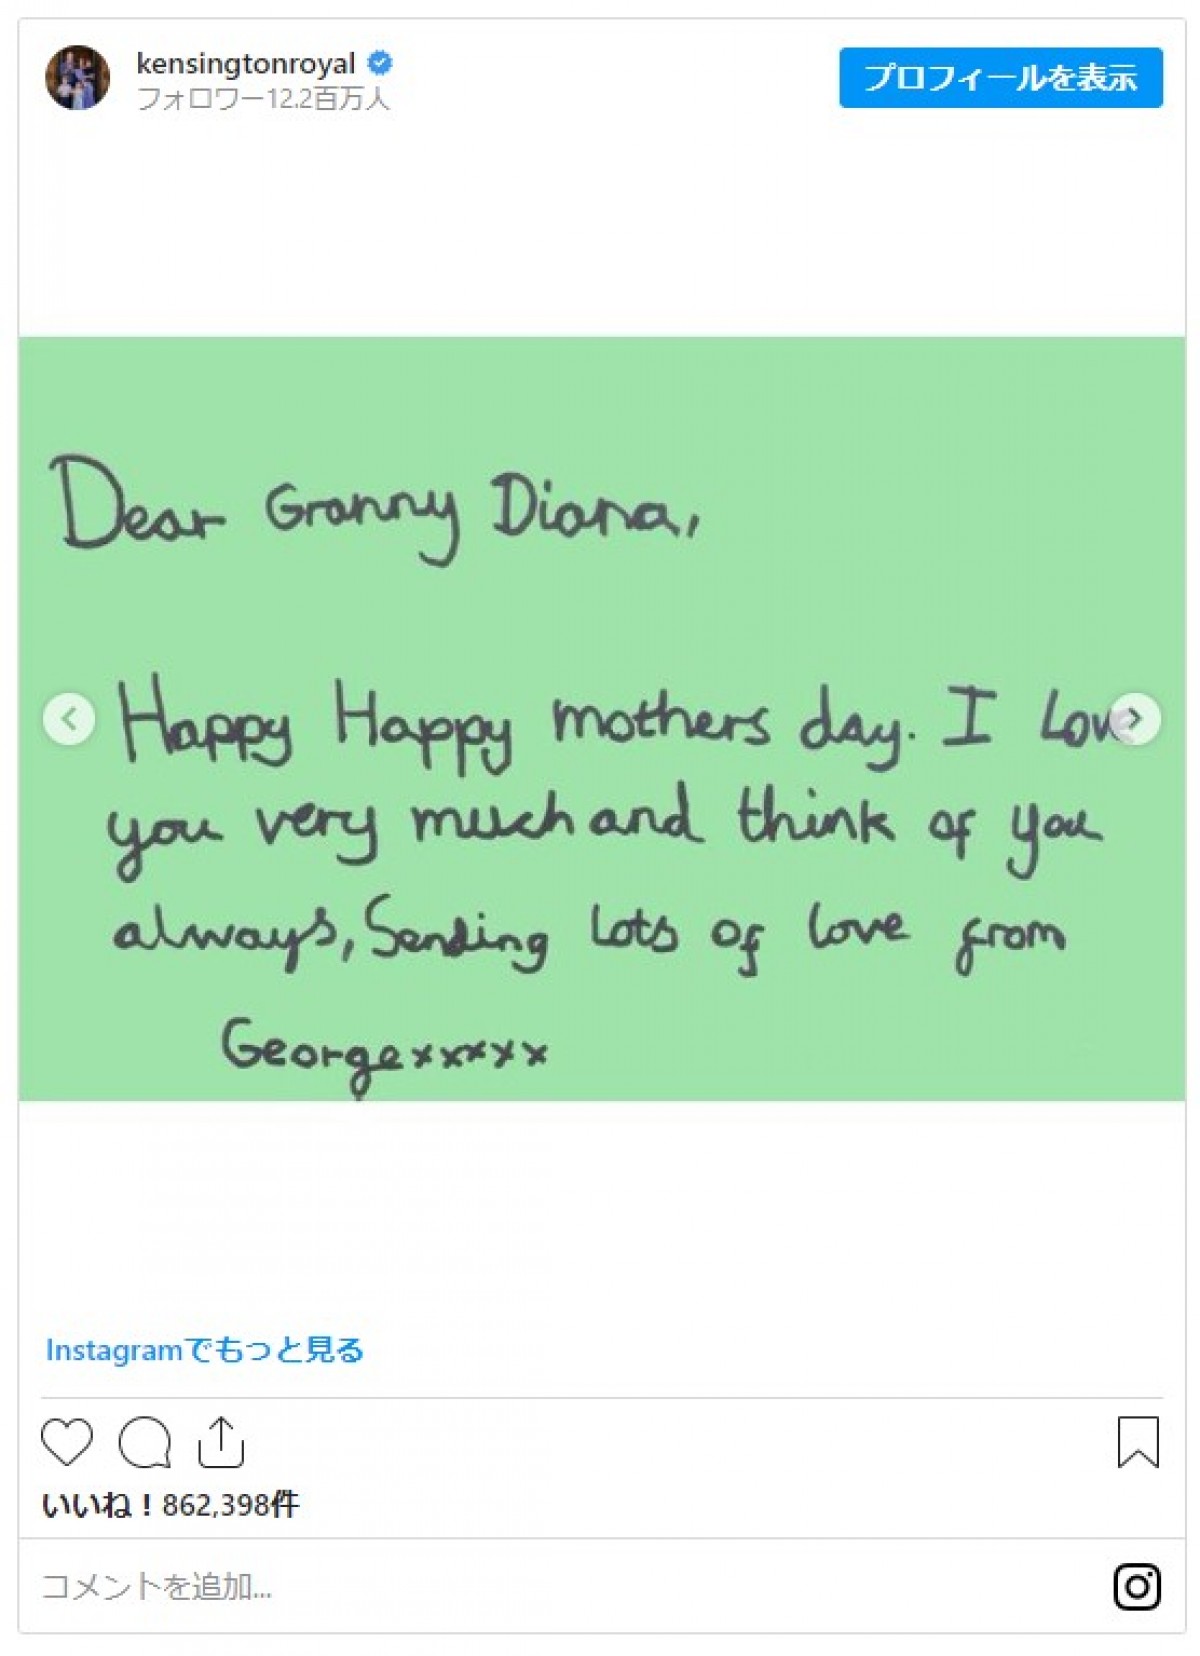
Task: Advance to the next carousel image
Action: click(x=1135, y=718)
